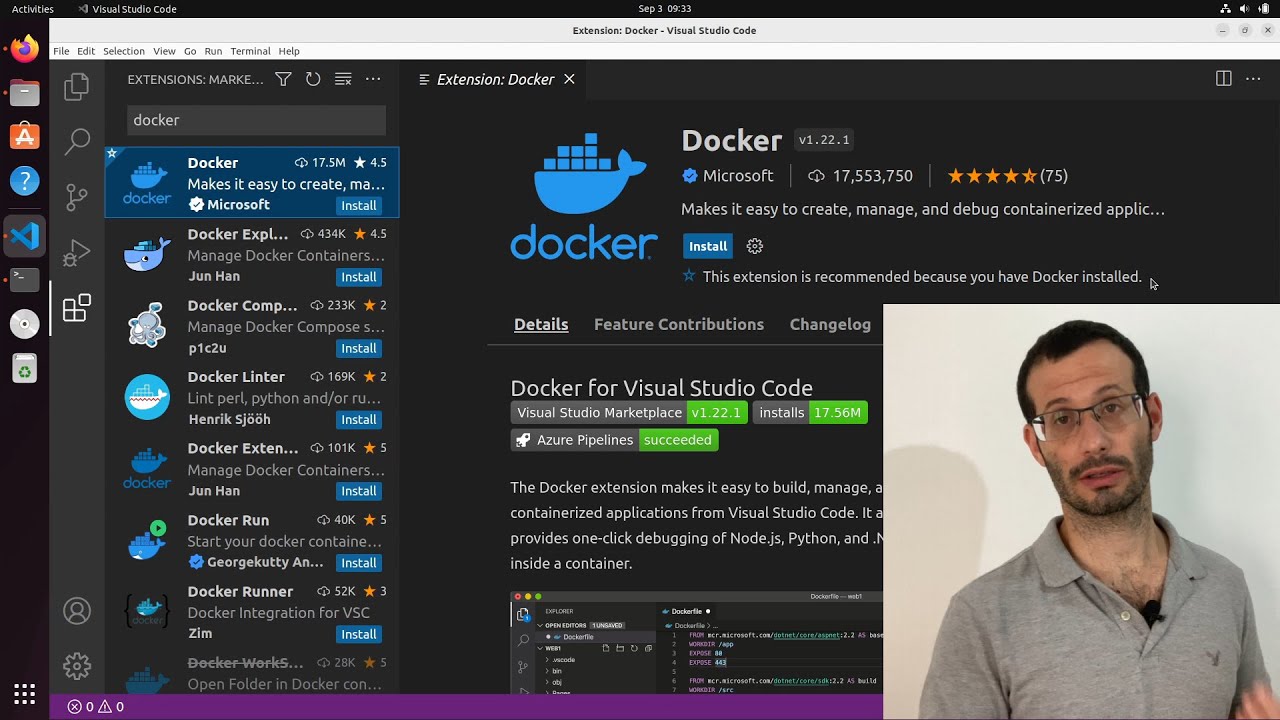Install the Docker extension from details page
This screenshot has height=720, width=1280.
707,246
